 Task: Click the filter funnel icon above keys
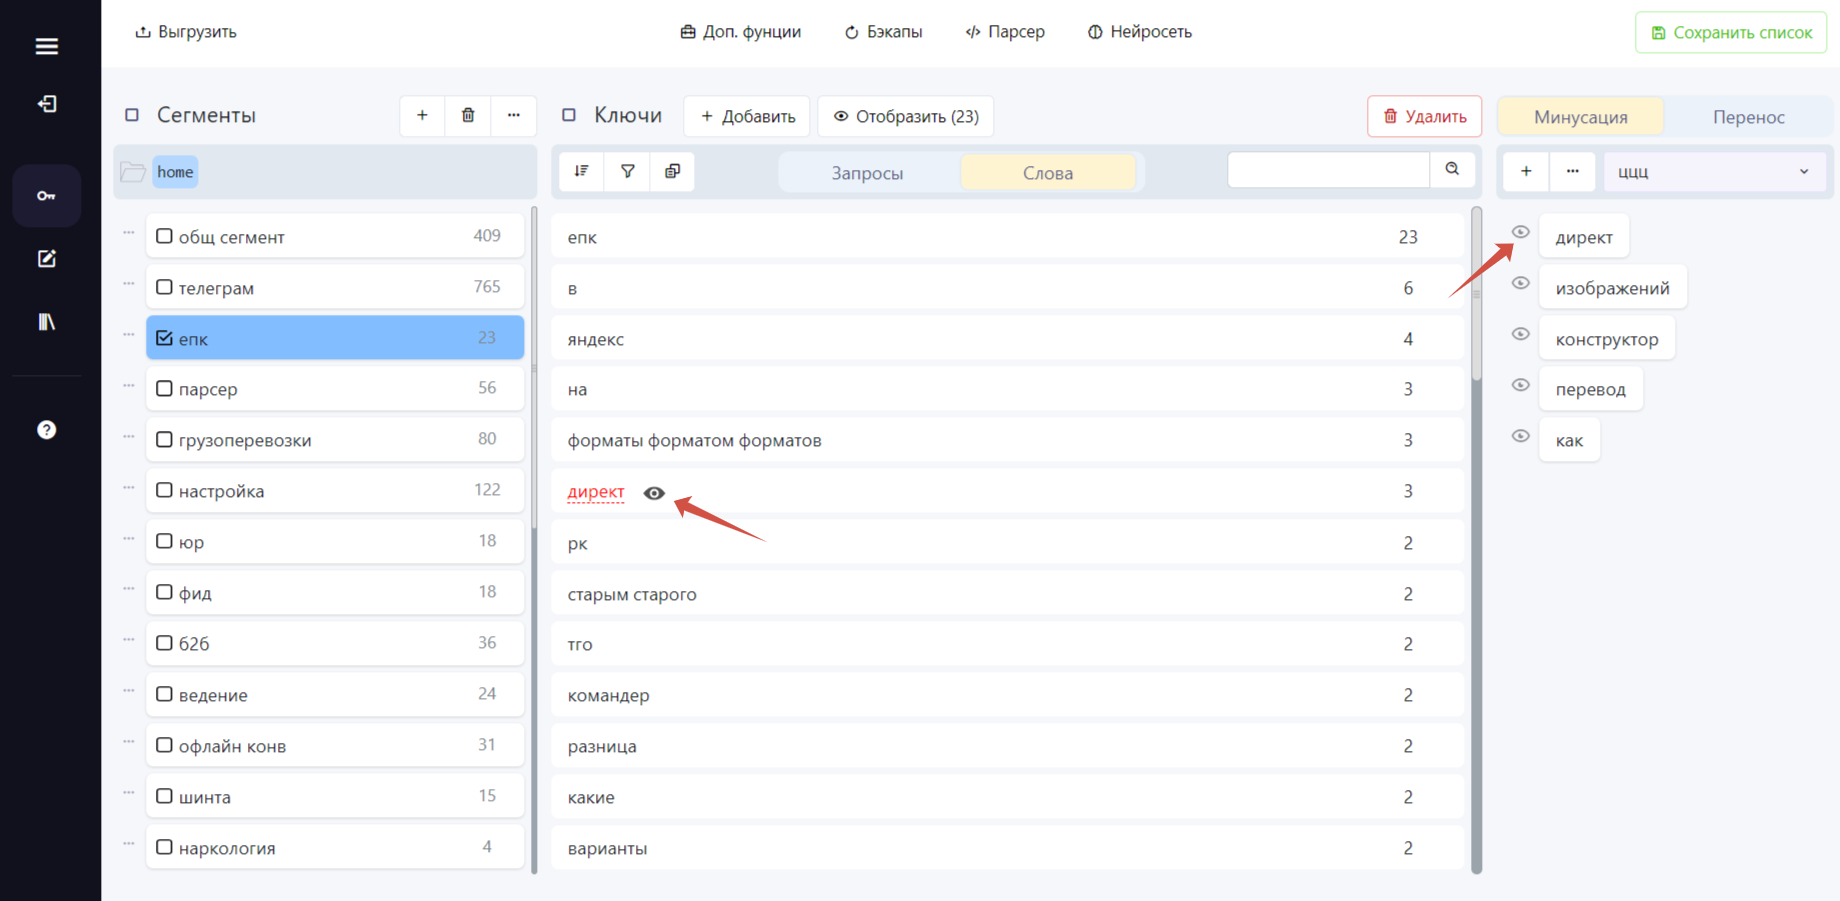coord(627,171)
